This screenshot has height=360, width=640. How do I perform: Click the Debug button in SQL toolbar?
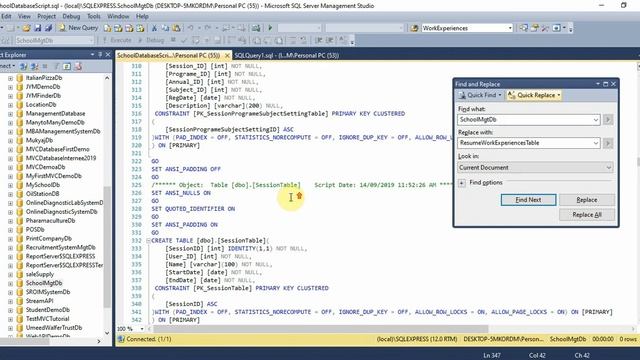tap(151, 40)
